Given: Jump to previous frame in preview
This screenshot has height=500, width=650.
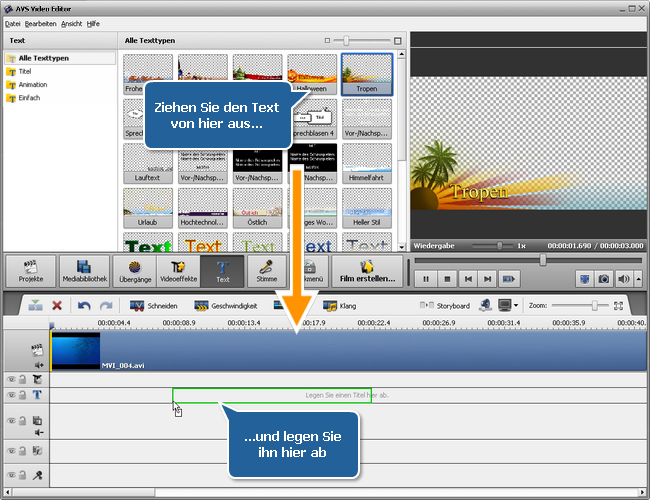Looking at the screenshot, I should point(468,279).
